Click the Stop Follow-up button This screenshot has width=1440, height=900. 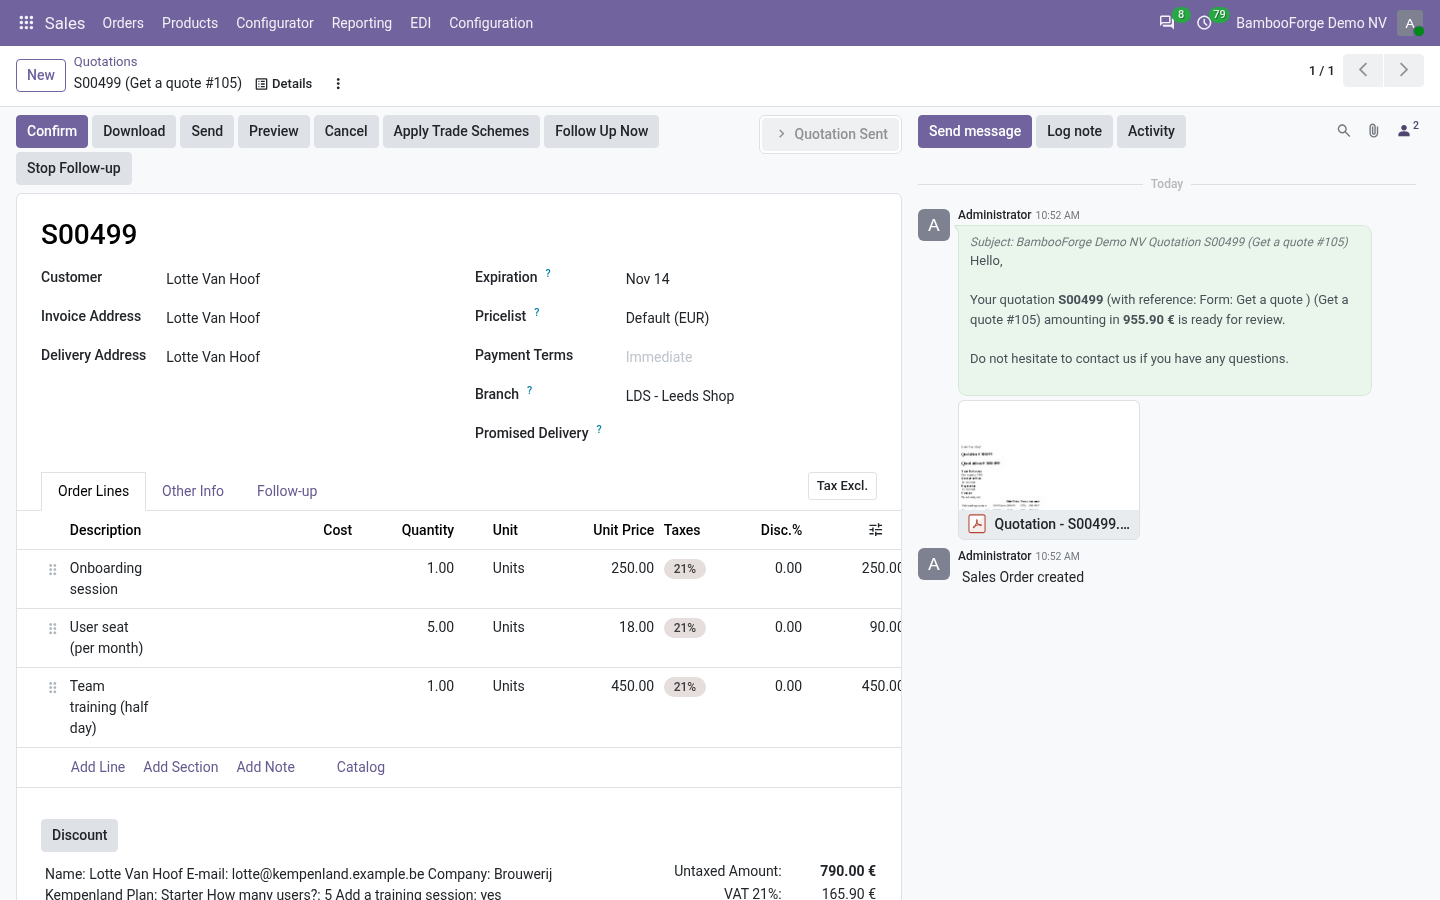tap(74, 168)
